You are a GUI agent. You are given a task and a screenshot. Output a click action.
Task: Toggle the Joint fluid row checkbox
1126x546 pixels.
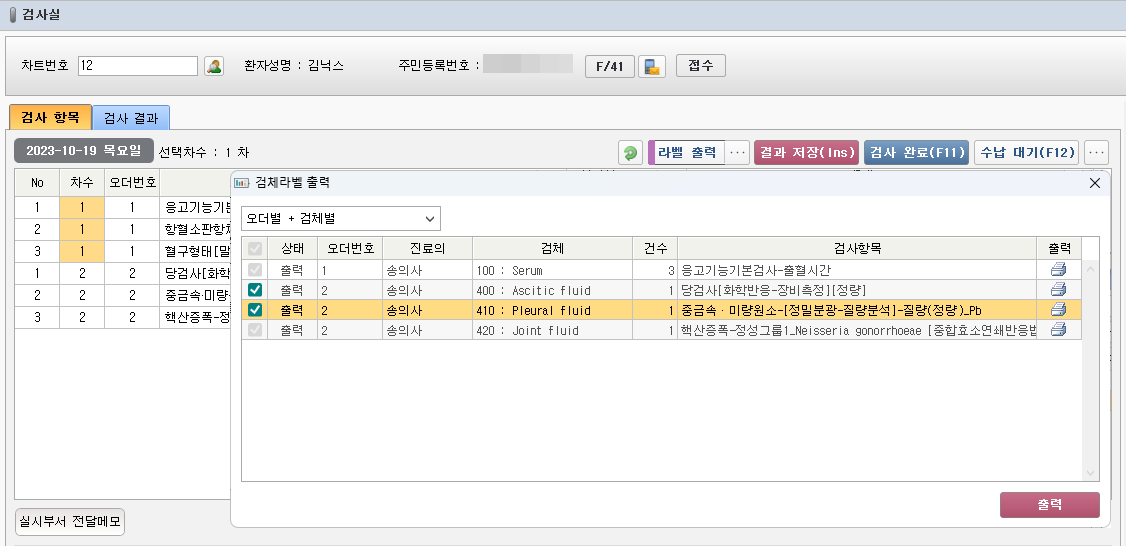(x=255, y=330)
